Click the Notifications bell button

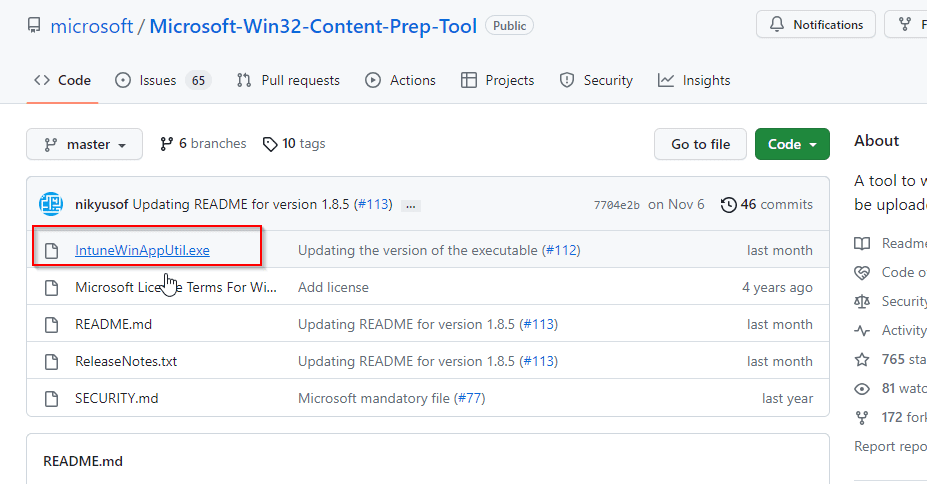coord(815,25)
